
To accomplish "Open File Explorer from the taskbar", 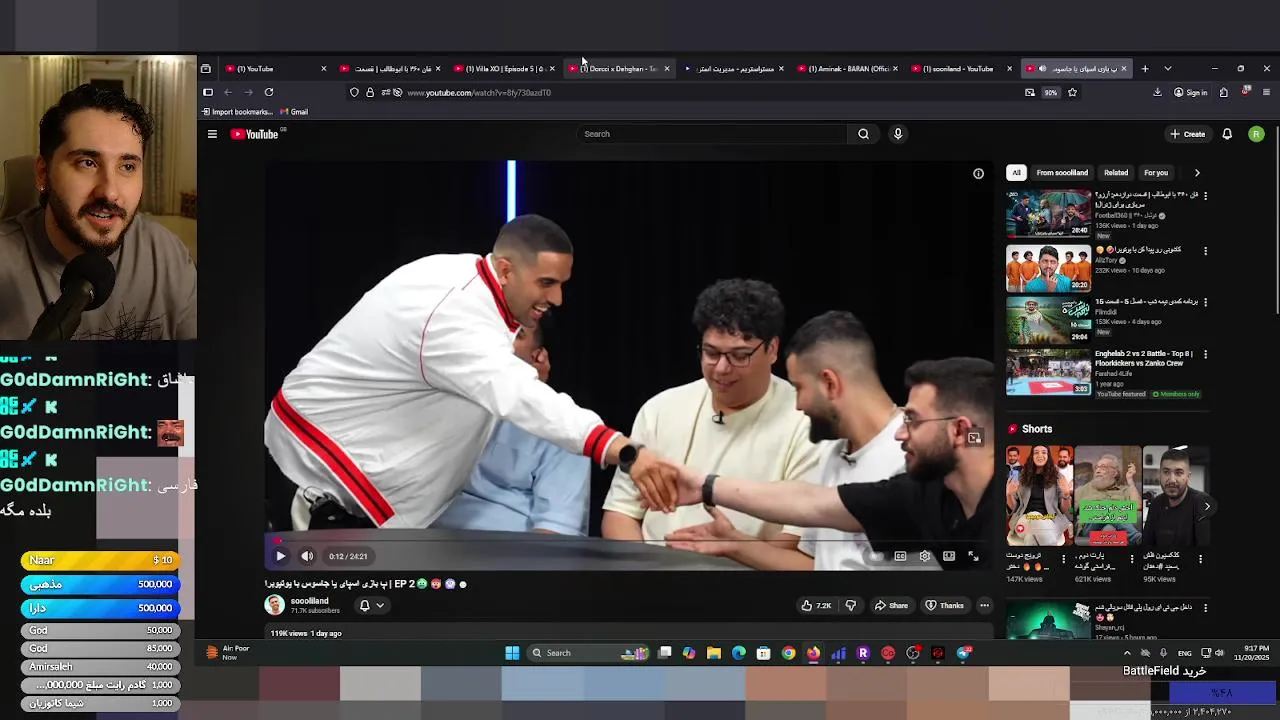I will point(714,653).
